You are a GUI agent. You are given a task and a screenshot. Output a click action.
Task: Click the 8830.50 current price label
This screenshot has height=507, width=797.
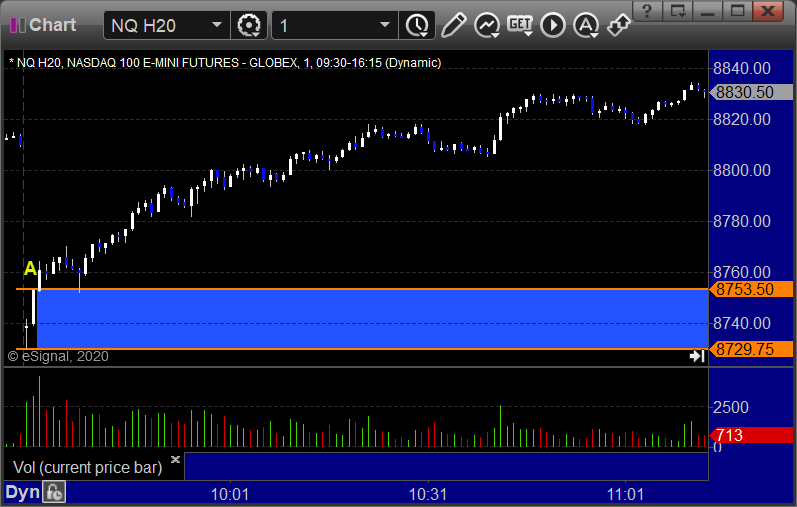(x=751, y=92)
